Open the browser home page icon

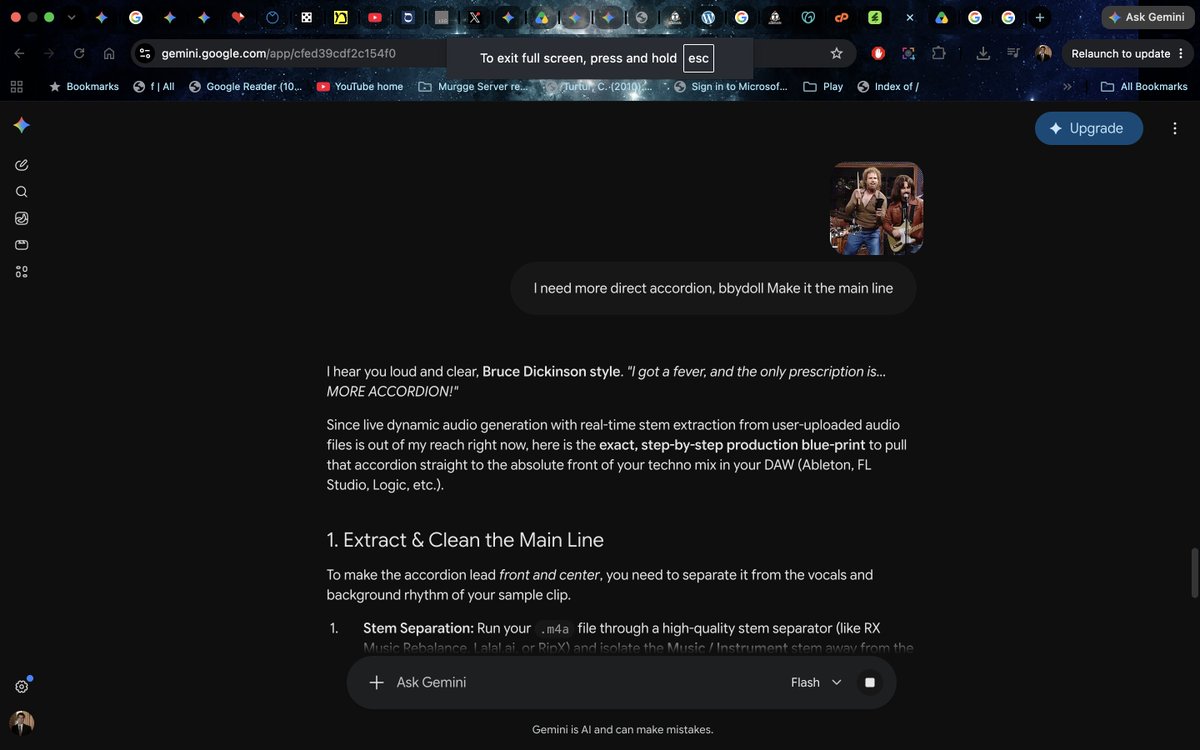click(109, 54)
